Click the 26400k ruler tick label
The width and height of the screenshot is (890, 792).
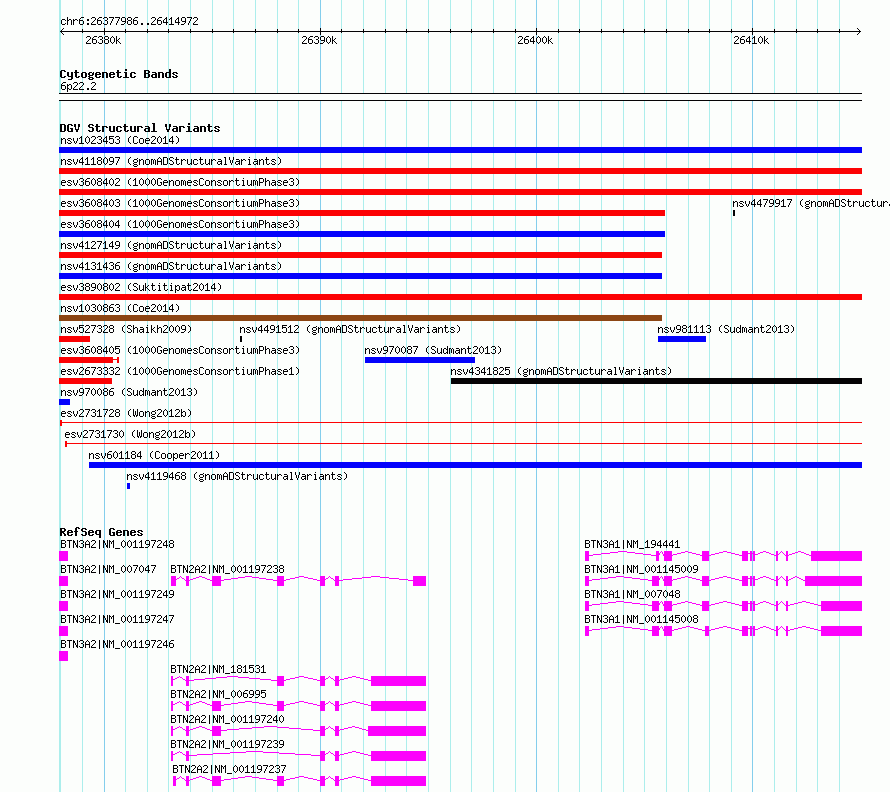click(535, 40)
